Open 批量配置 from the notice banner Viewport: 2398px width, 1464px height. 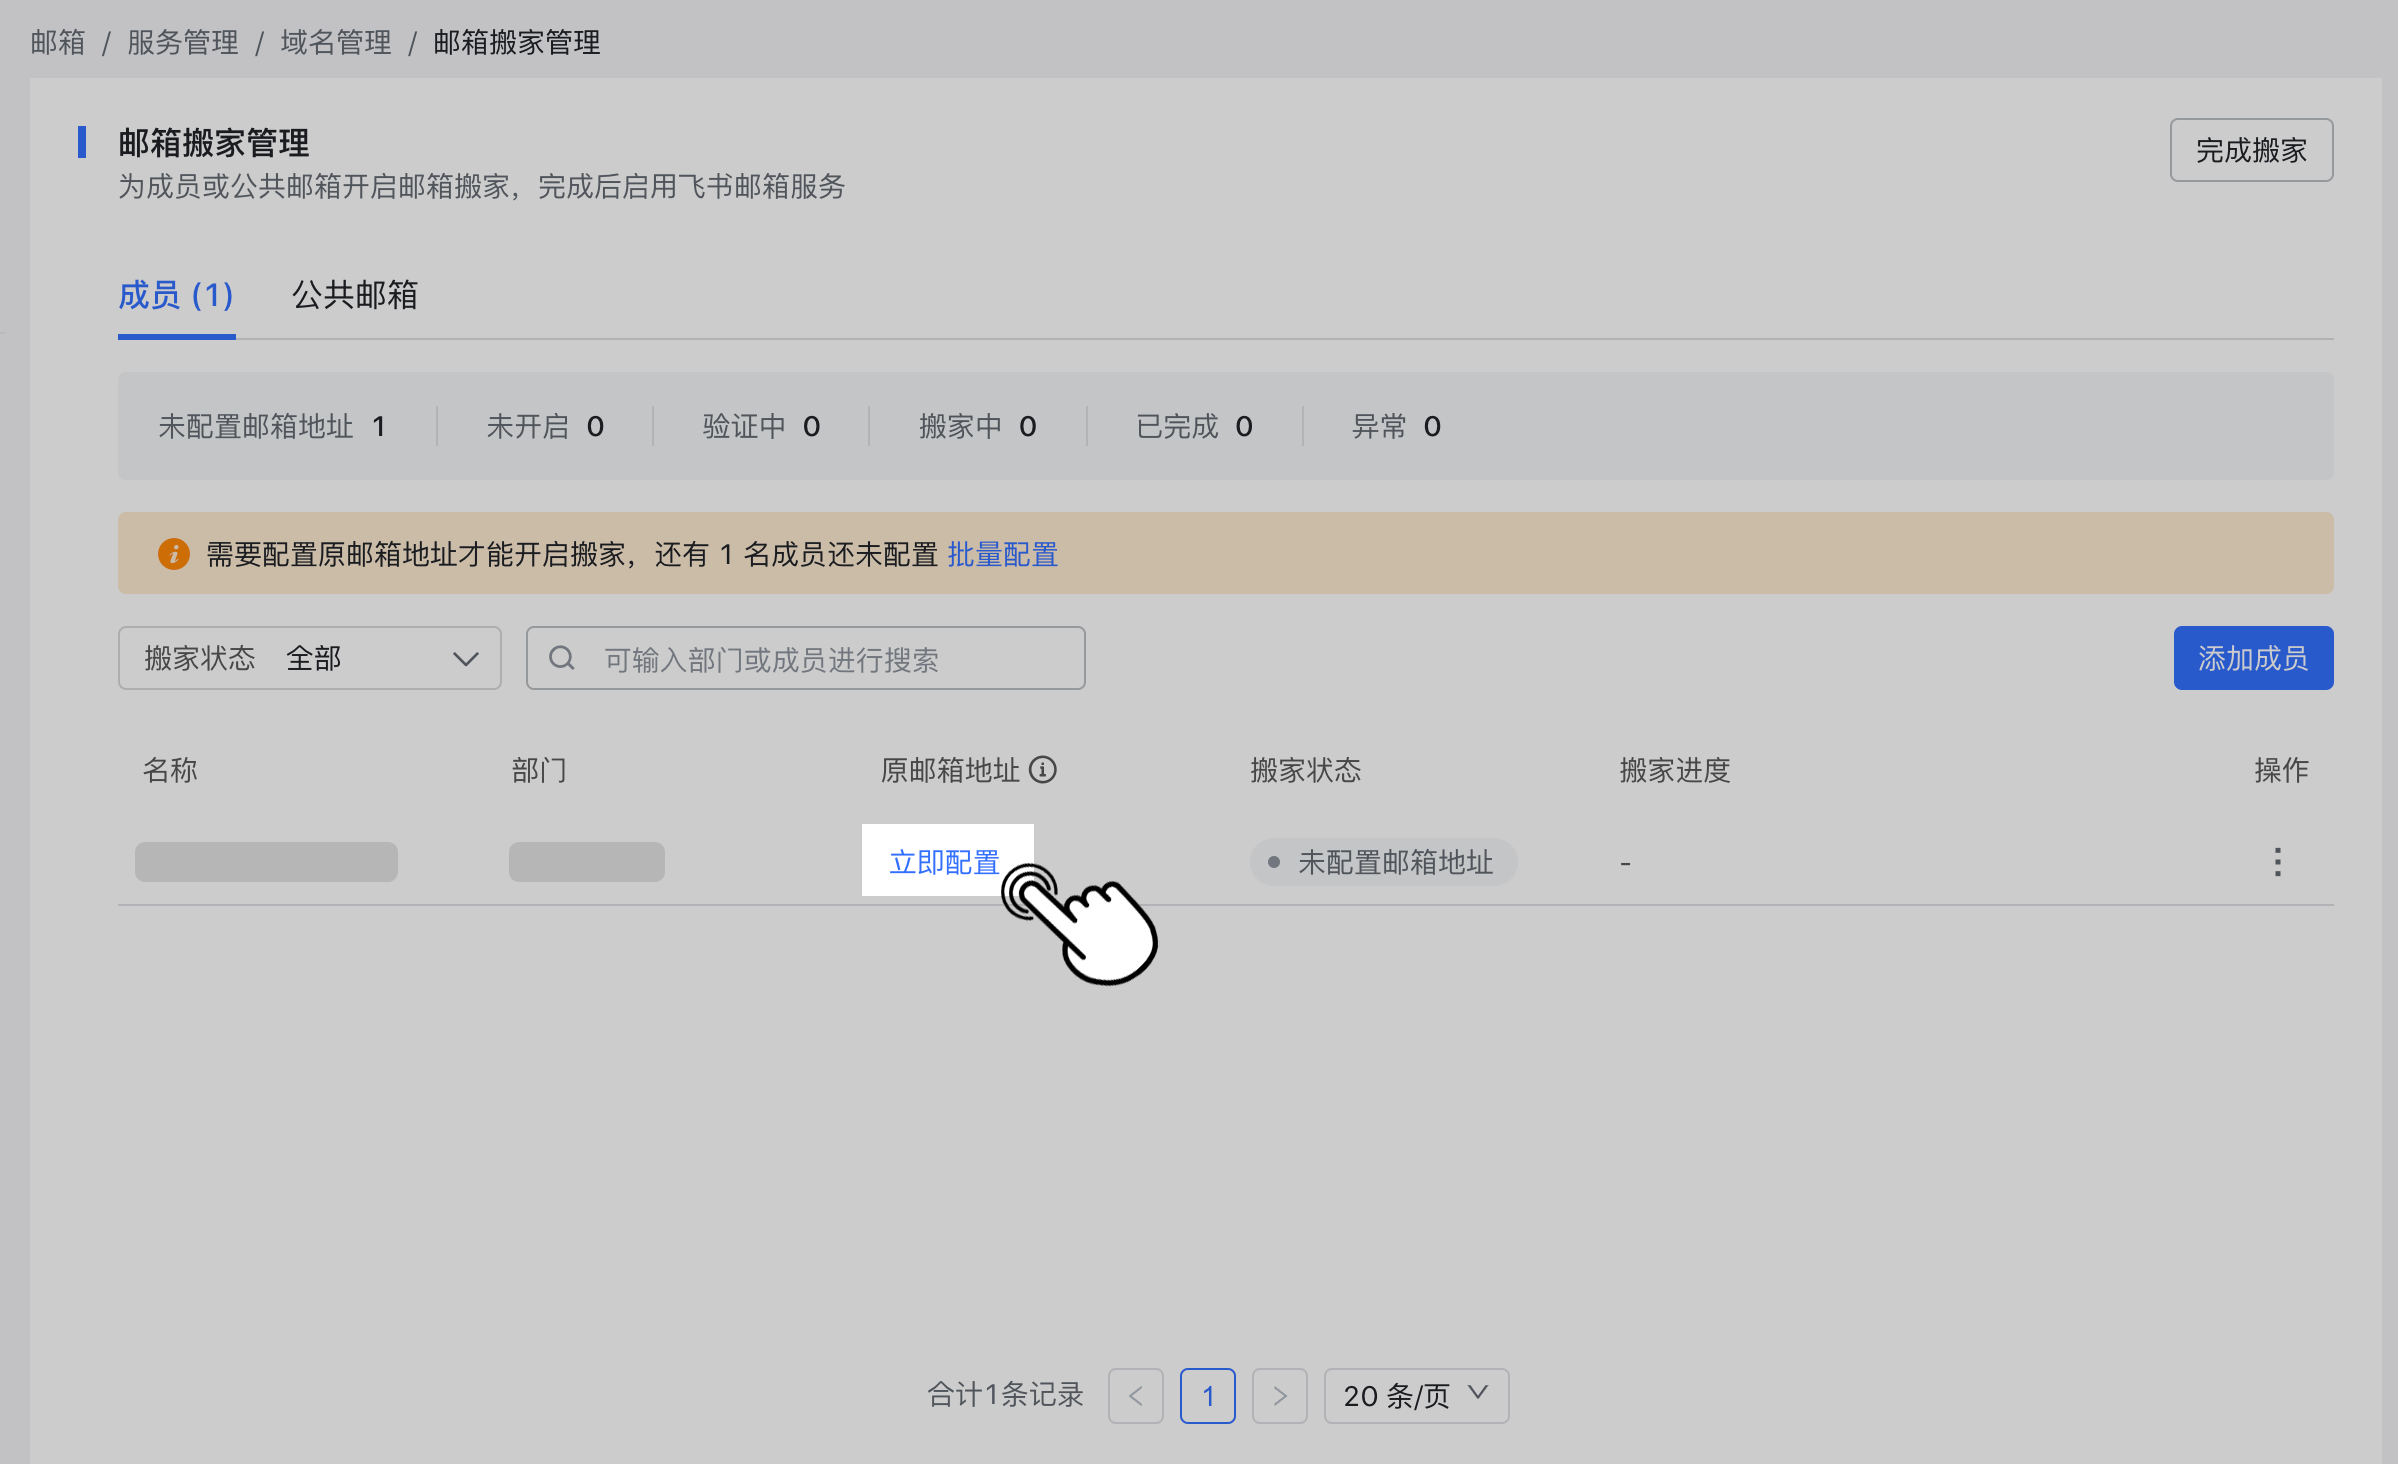[x=1002, y=553]
